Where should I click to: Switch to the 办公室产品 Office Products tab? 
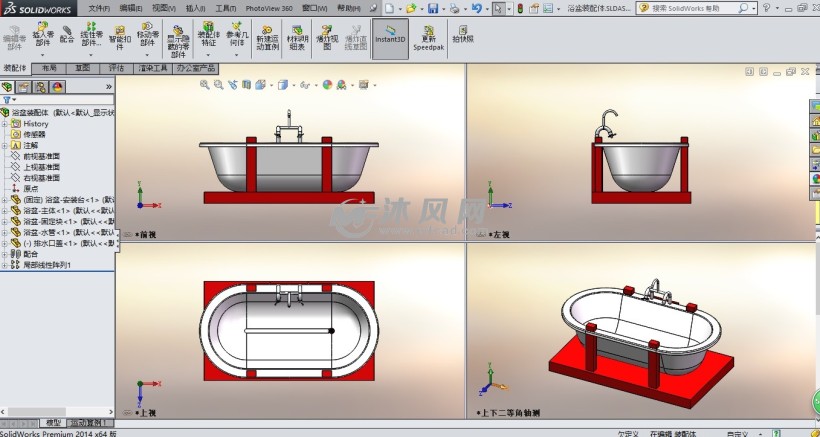click(196, 68)
